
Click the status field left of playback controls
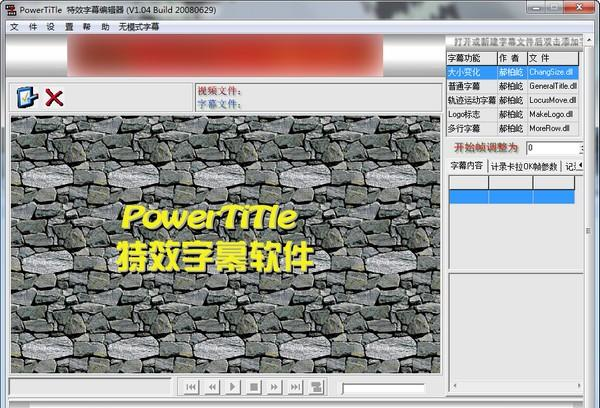point(90,387)
